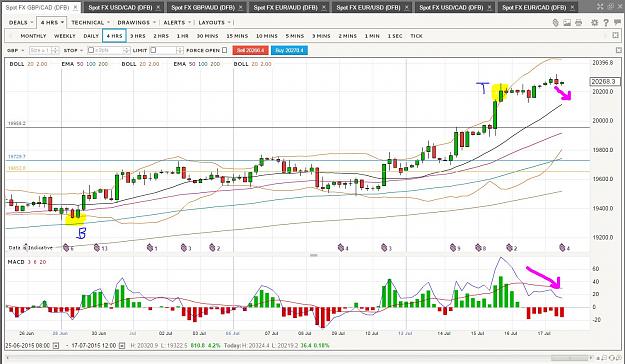Select the 30 MINS timeframe
Image resolution: width=625 pixels, height=364 pixels.
click(207, 36)
